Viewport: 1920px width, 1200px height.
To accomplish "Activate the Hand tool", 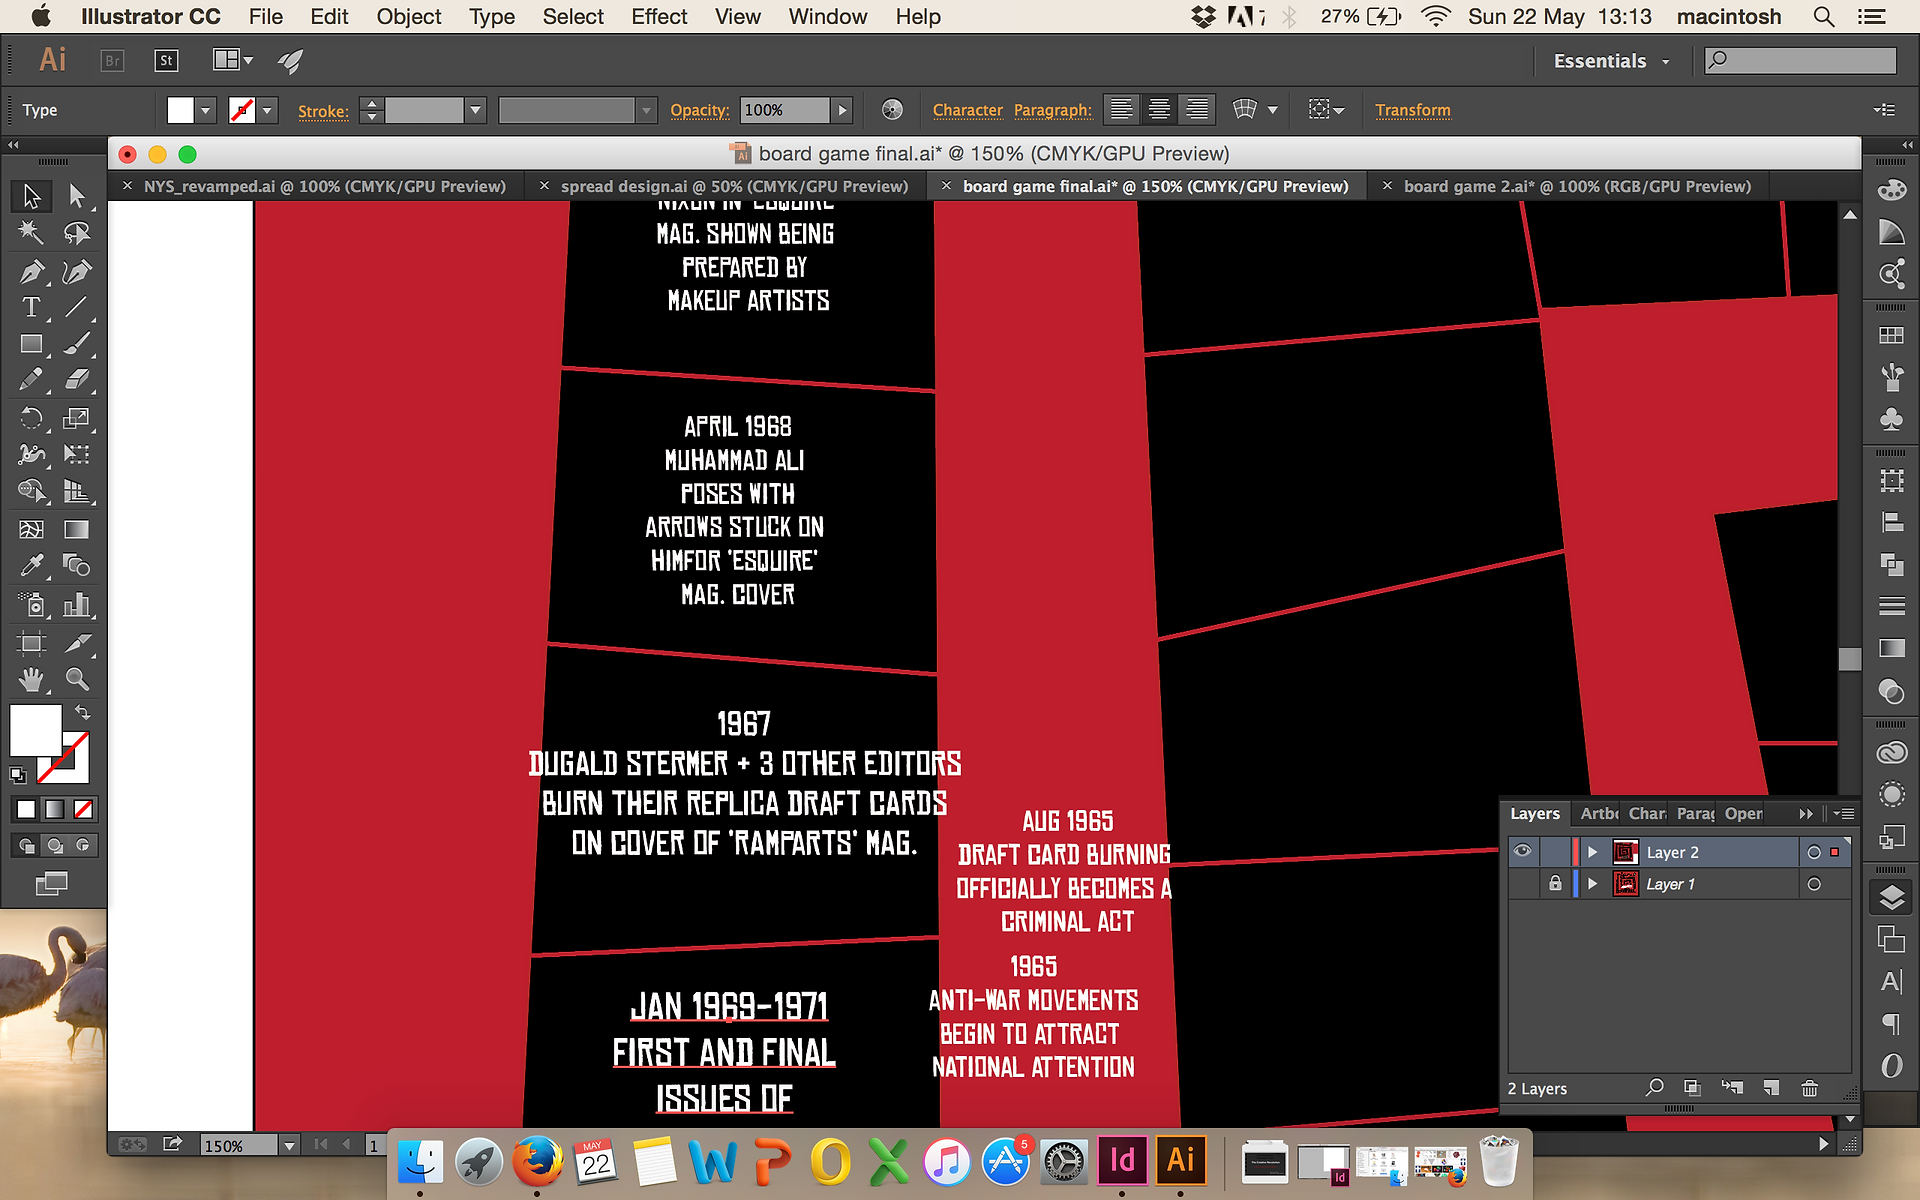I will (32, 680).
